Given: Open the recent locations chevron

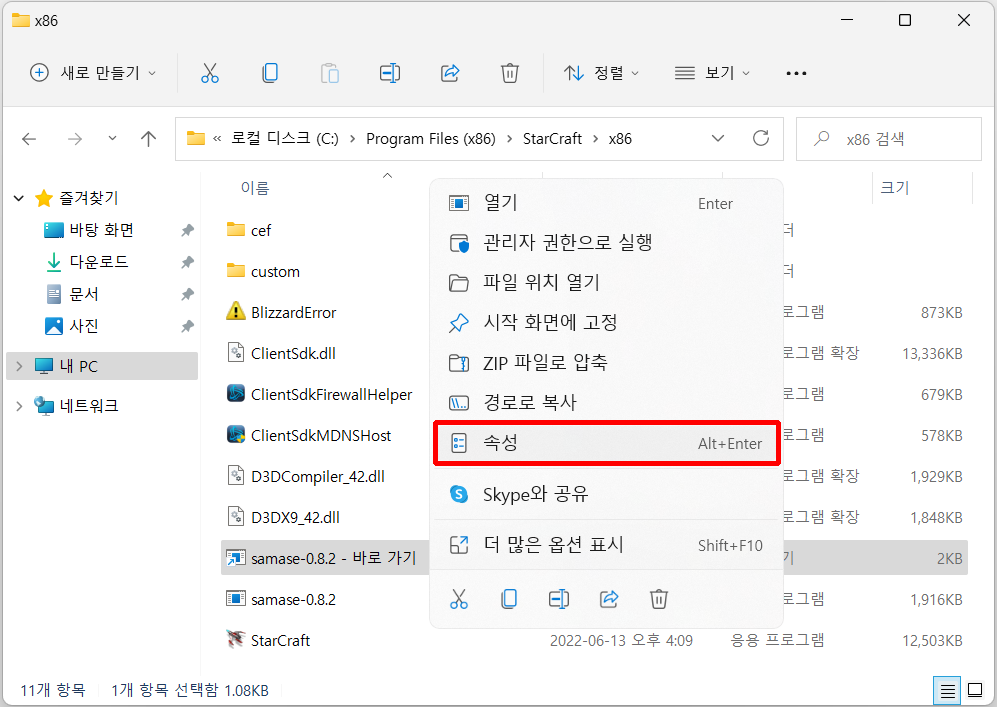Looking at the screenshot, I should (x=113, y=138).
